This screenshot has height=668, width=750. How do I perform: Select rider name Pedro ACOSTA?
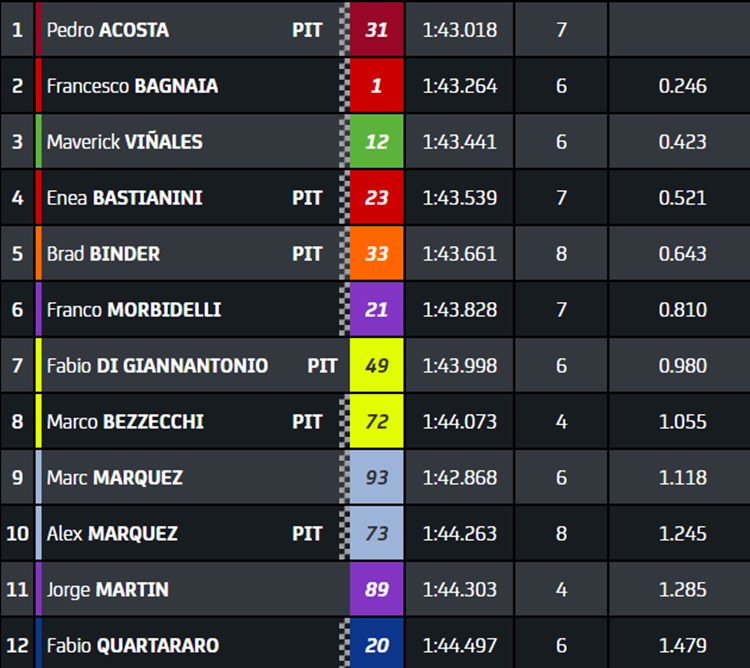(x=108, y=30)
